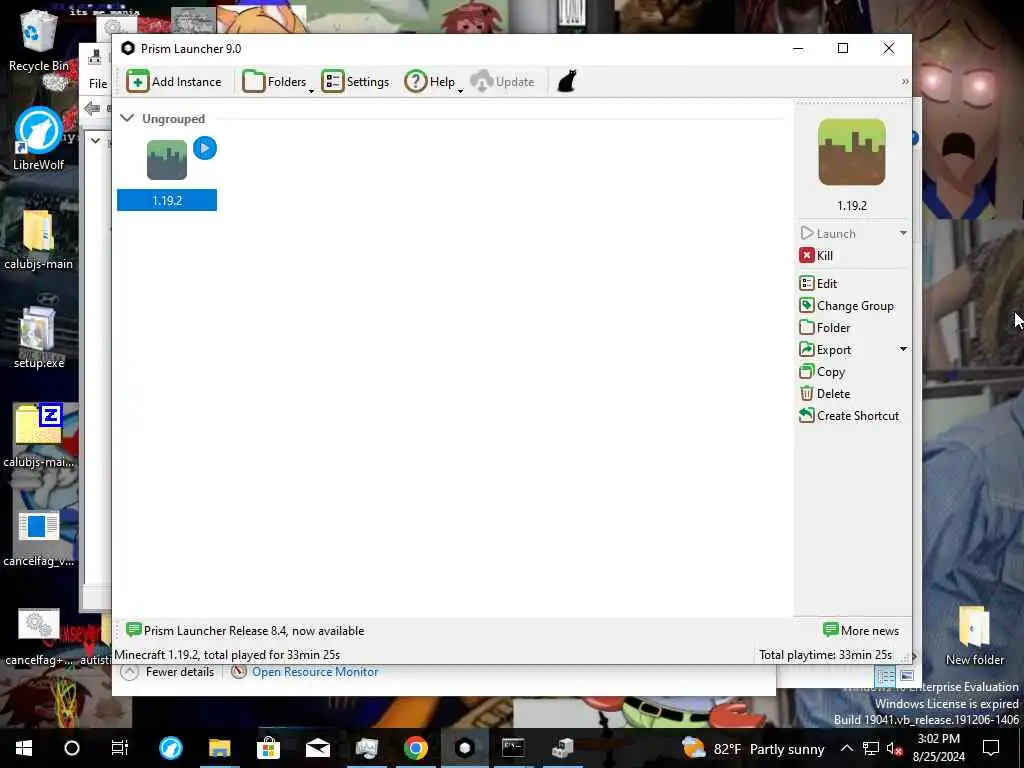Select calubjs-mai... zip archive on desktop
Screen dimensions: 1024x768
(x=39, y=436)
